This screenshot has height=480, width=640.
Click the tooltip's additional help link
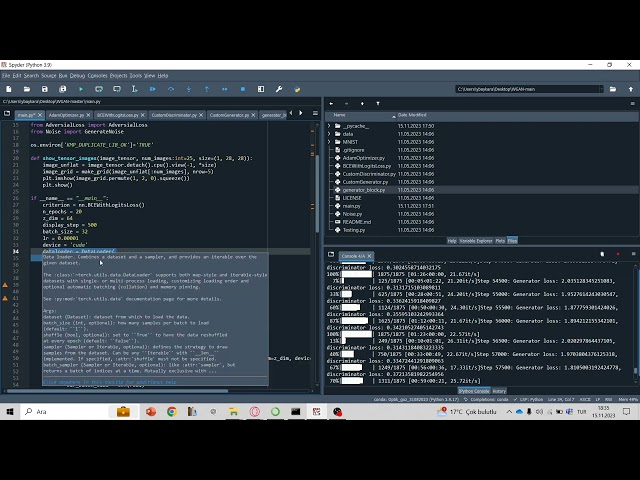click(109, 382)
